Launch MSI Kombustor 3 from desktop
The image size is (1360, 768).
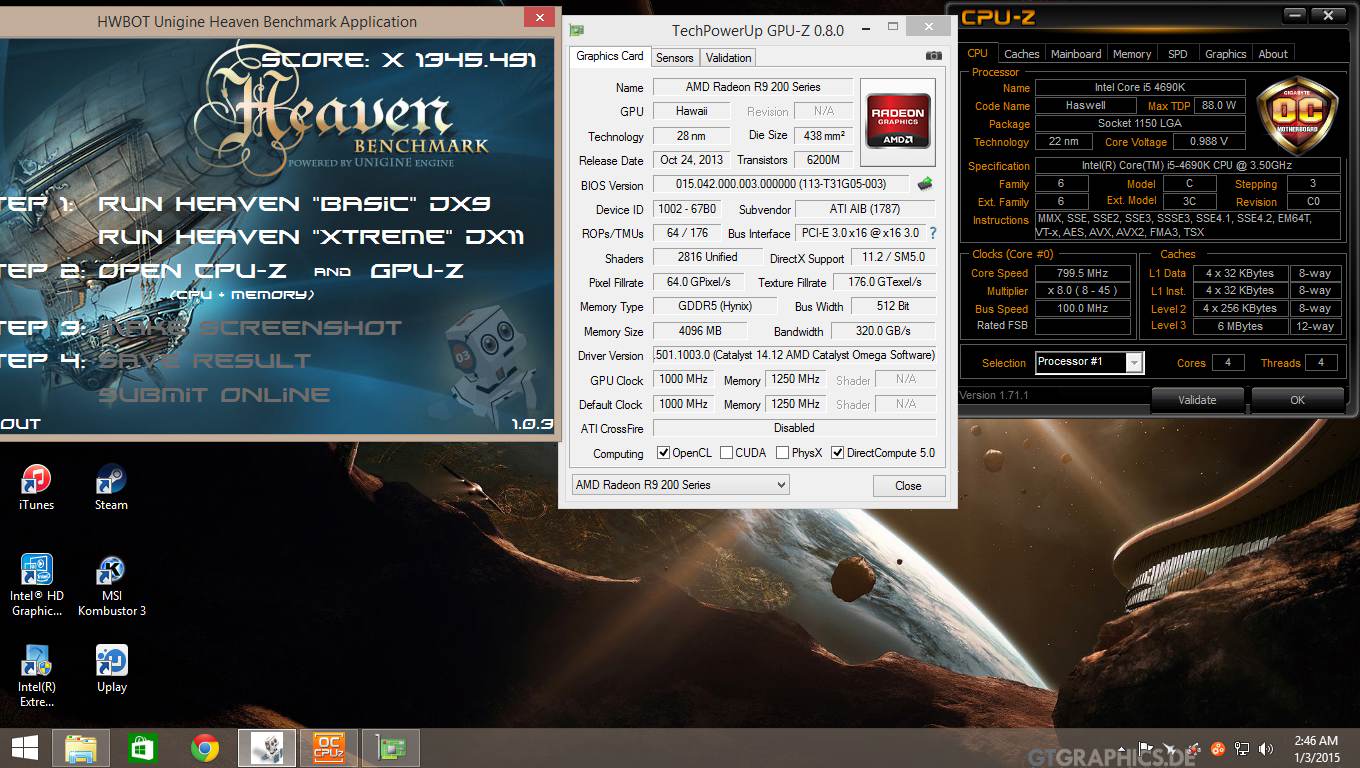(x=112, y=586)
